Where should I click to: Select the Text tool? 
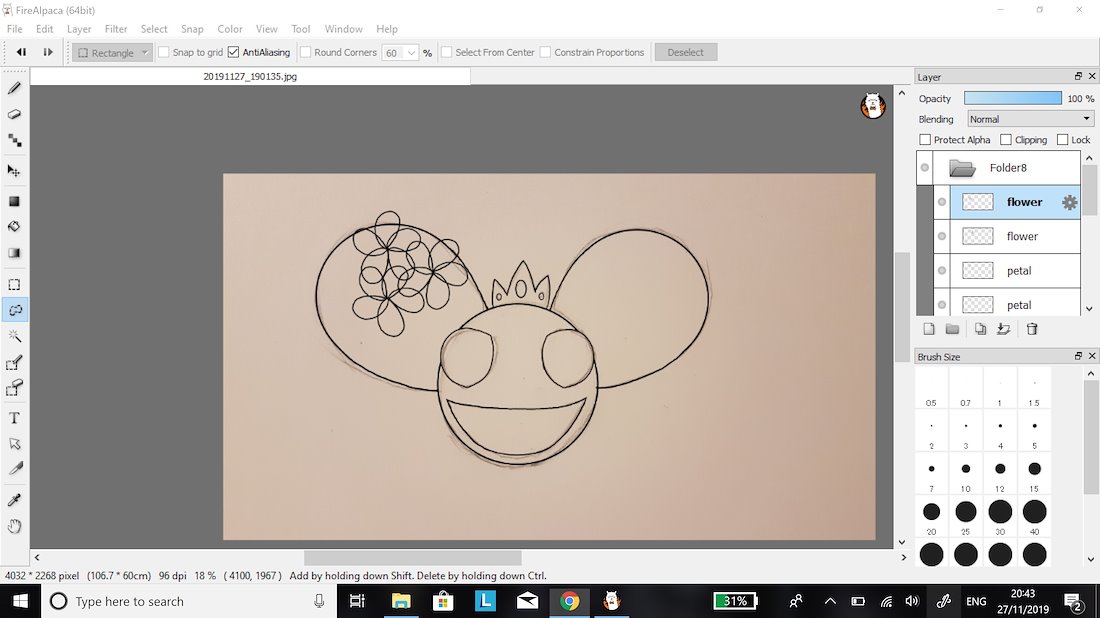click(14, 418)
